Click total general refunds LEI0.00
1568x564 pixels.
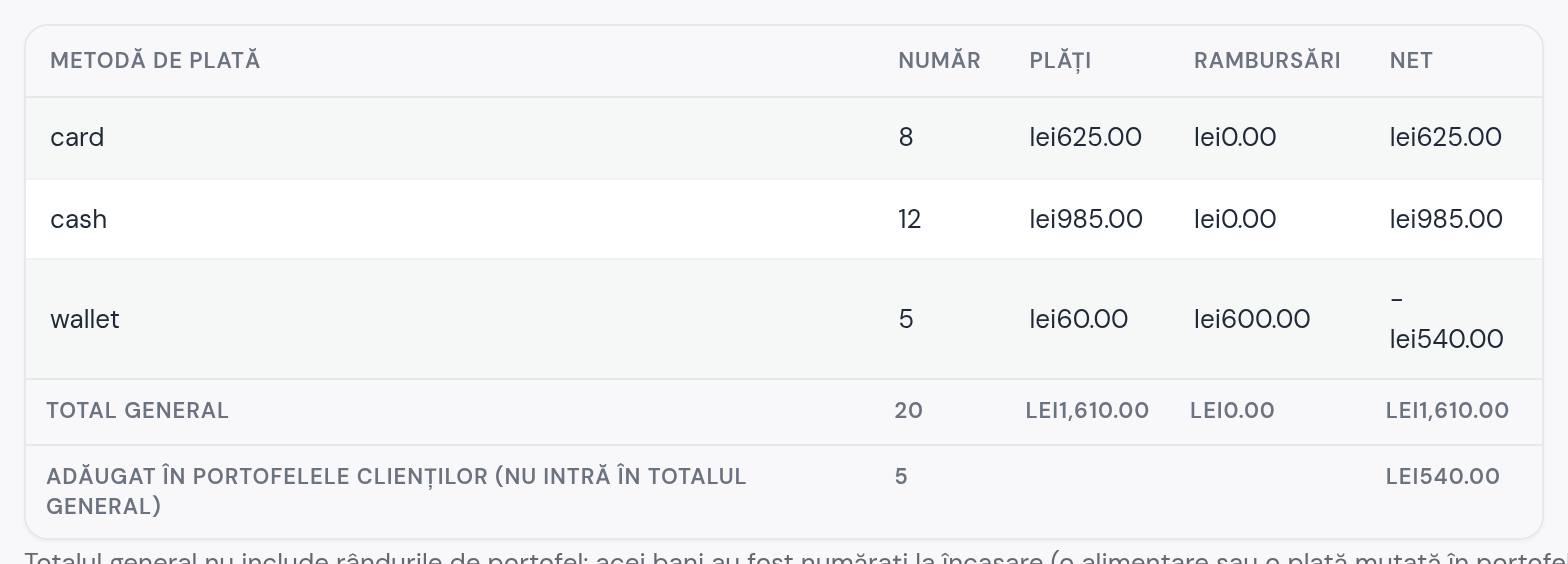[1232, 411]
